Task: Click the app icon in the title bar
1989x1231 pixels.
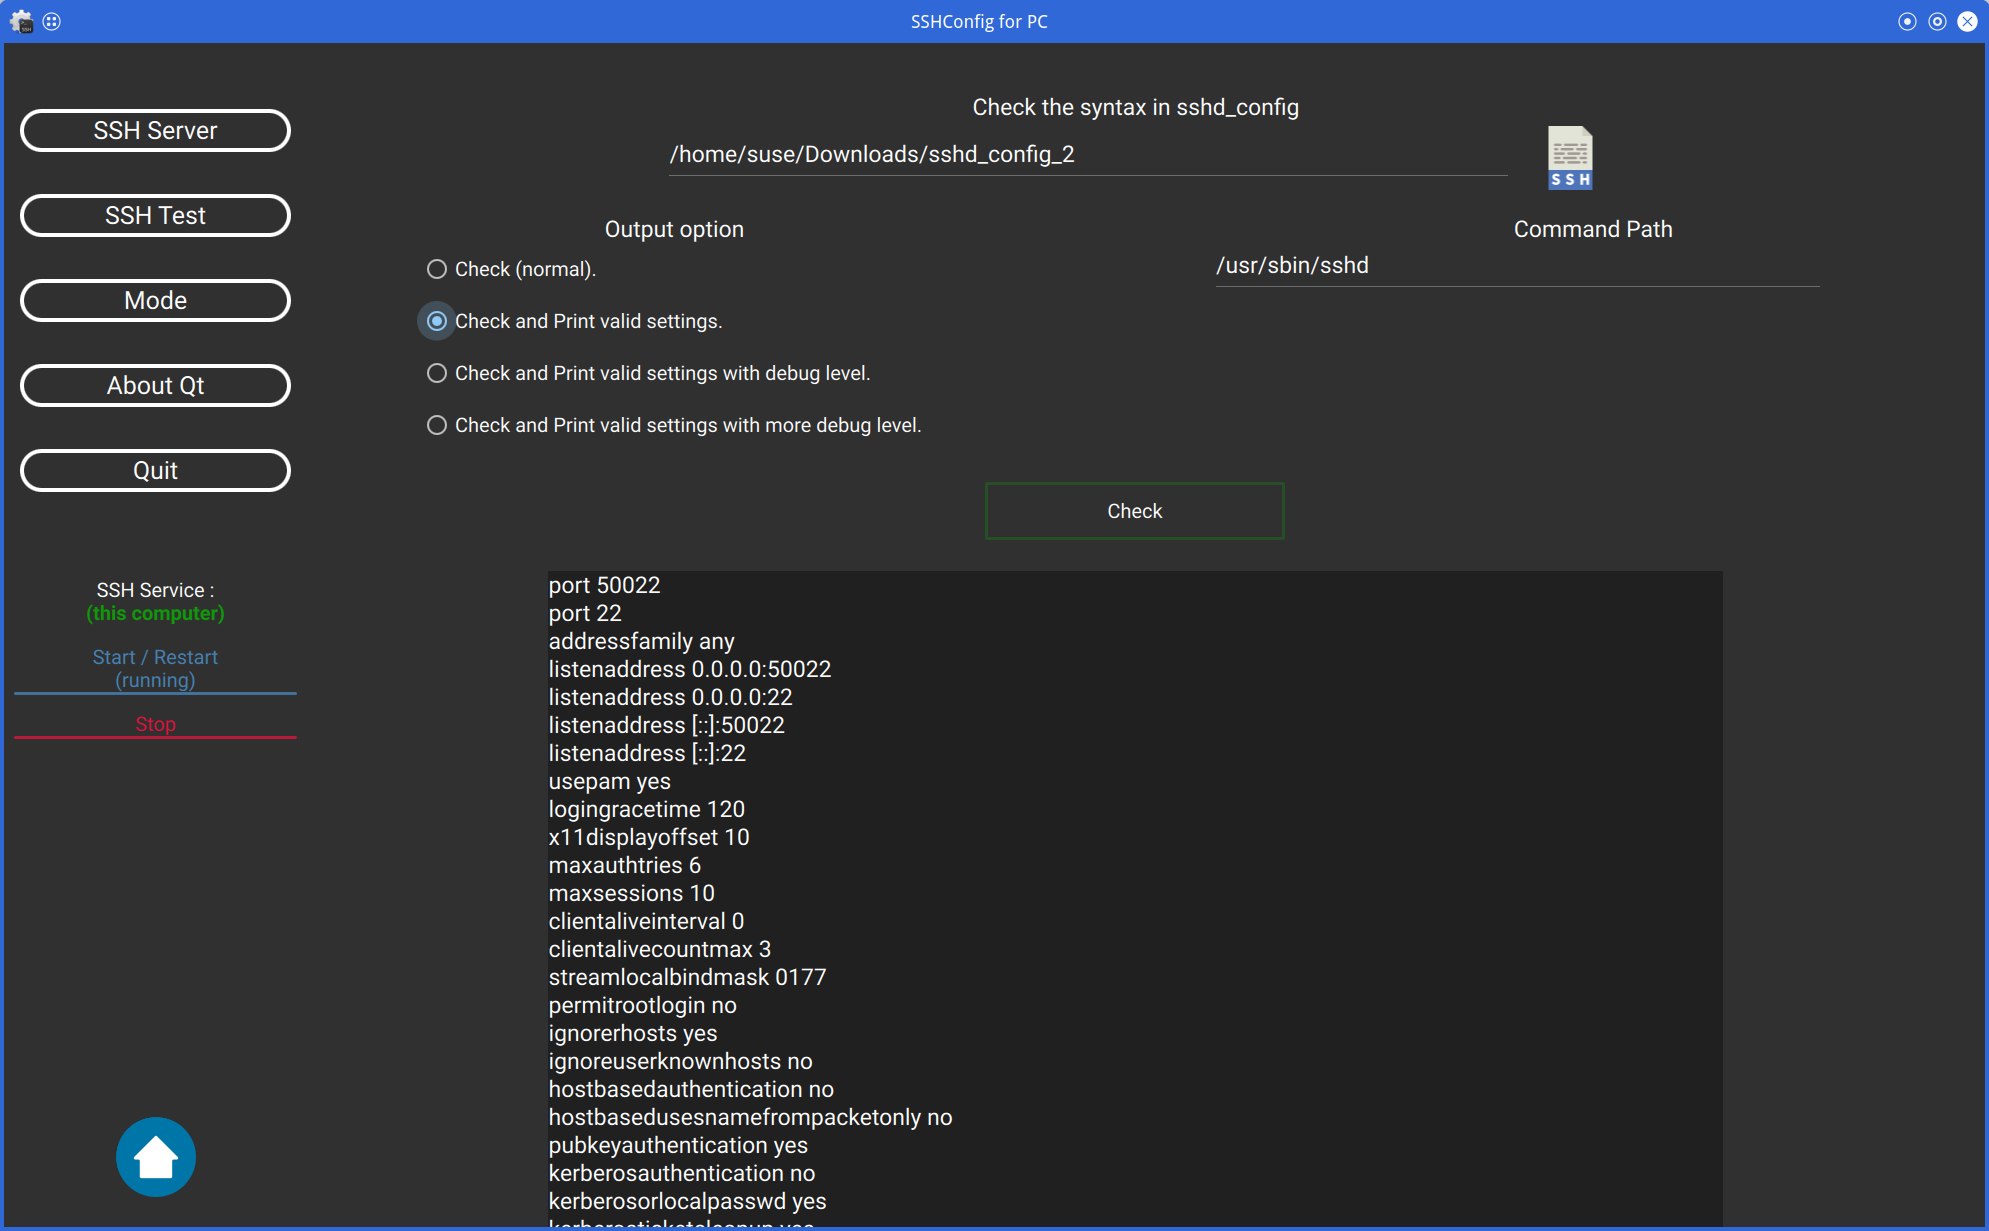Action: pyautogui.click(x=21, y=21)
